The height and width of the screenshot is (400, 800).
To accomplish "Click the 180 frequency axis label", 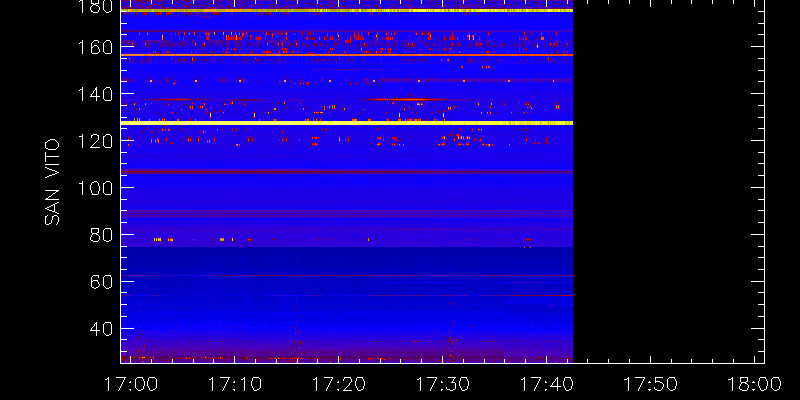I will pos(95,7).
